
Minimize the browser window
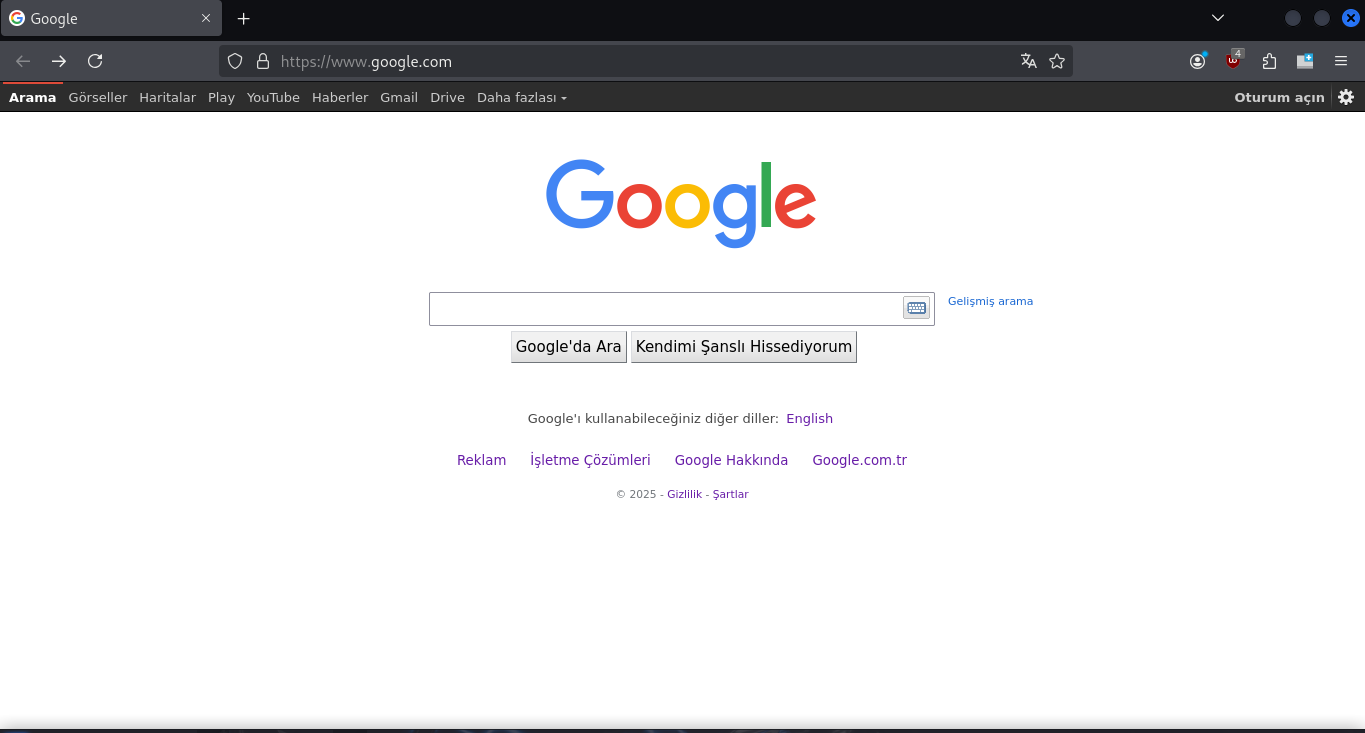(1293, 18)
